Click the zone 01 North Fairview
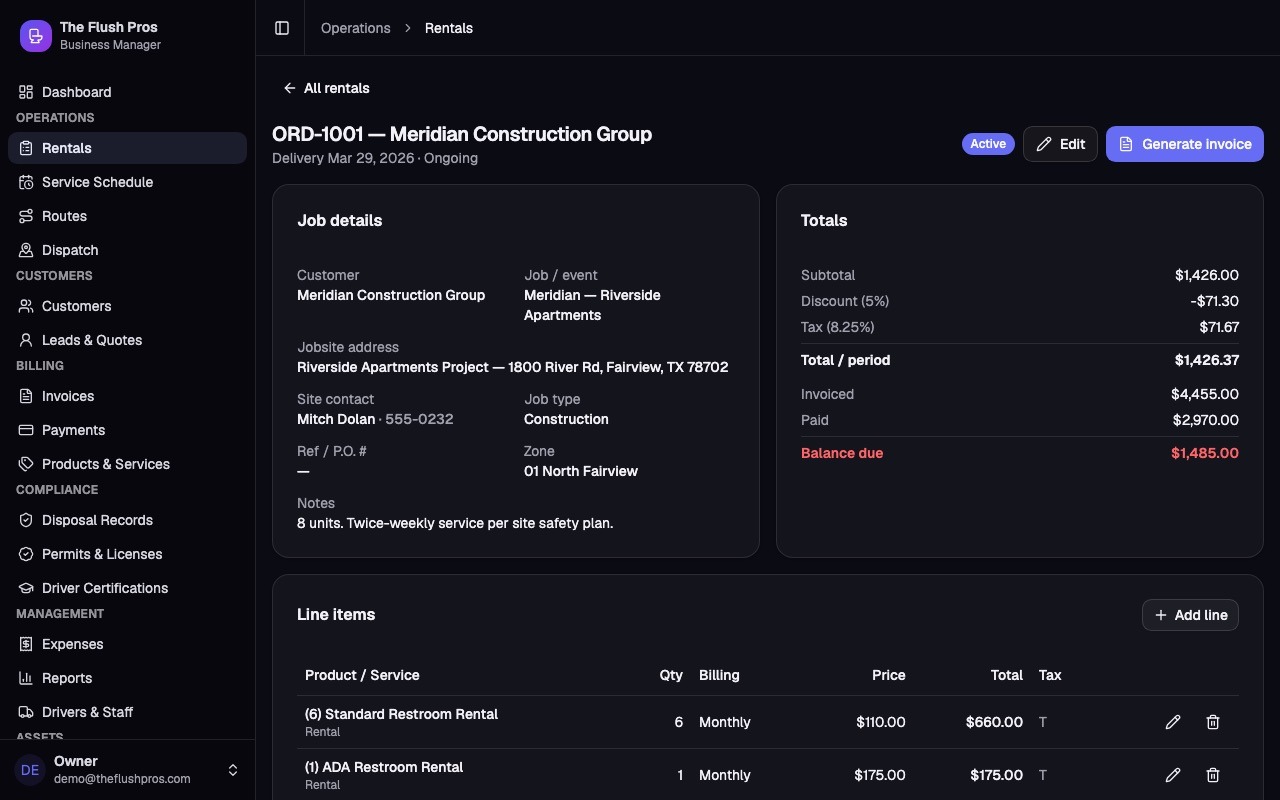The width and height of the screenshot is (1280, 800). [581, 471]
